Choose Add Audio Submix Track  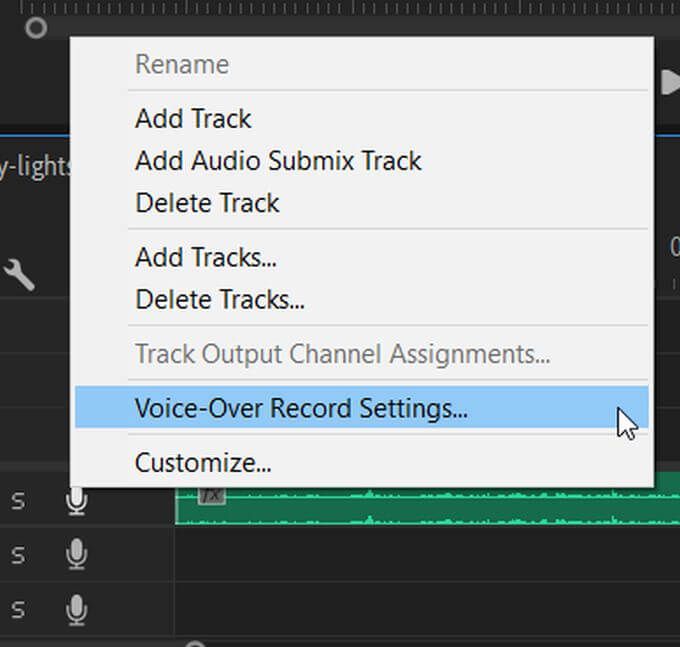(x=362, y=160)
